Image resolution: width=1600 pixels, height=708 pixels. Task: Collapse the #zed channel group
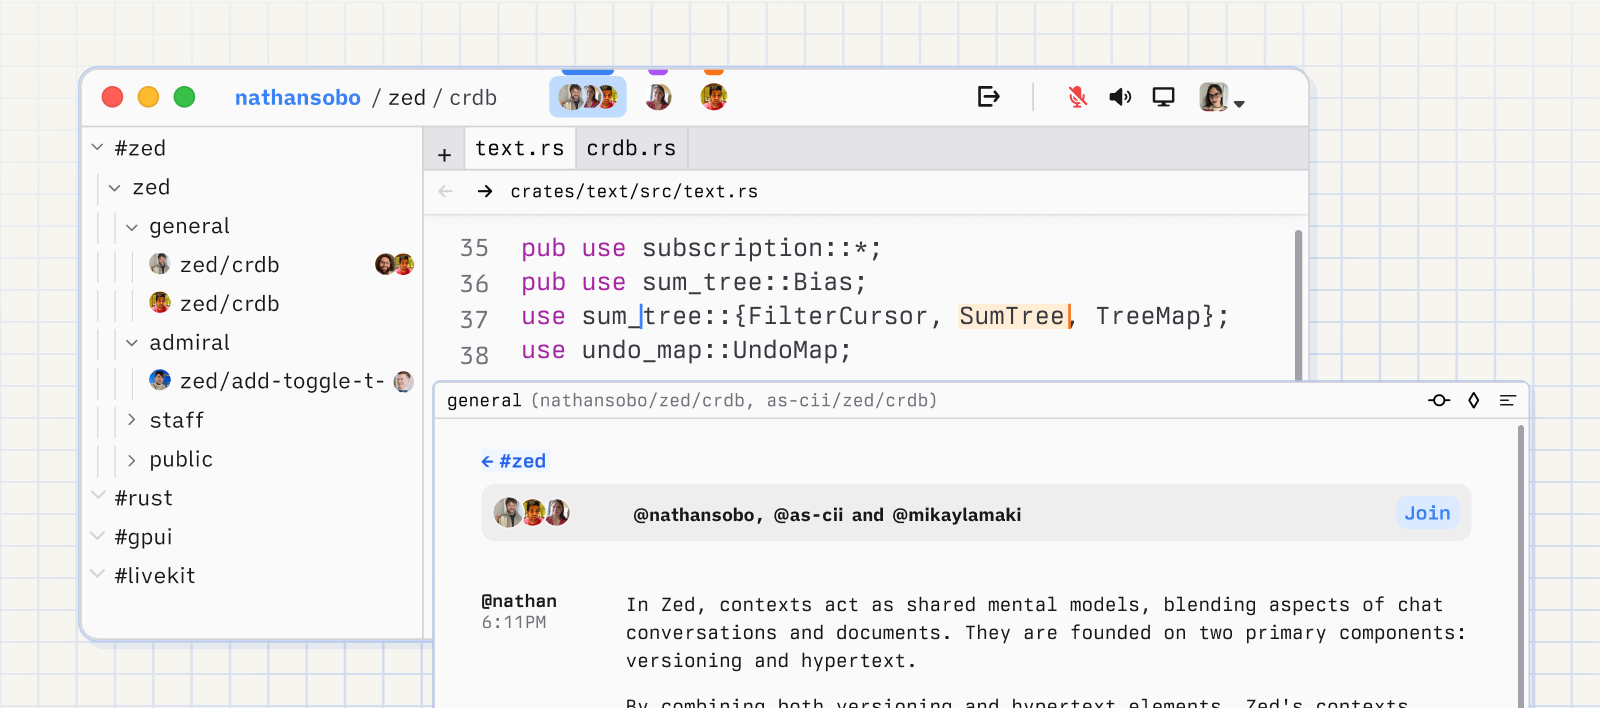tap(98, 148)
